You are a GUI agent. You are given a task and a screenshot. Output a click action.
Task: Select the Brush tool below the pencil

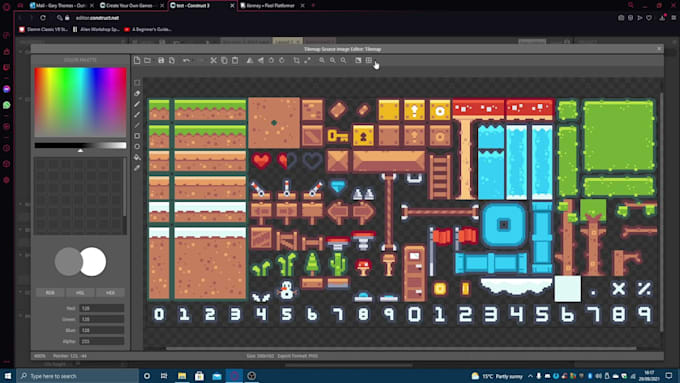pyautogui.click(x=137, y=115)
